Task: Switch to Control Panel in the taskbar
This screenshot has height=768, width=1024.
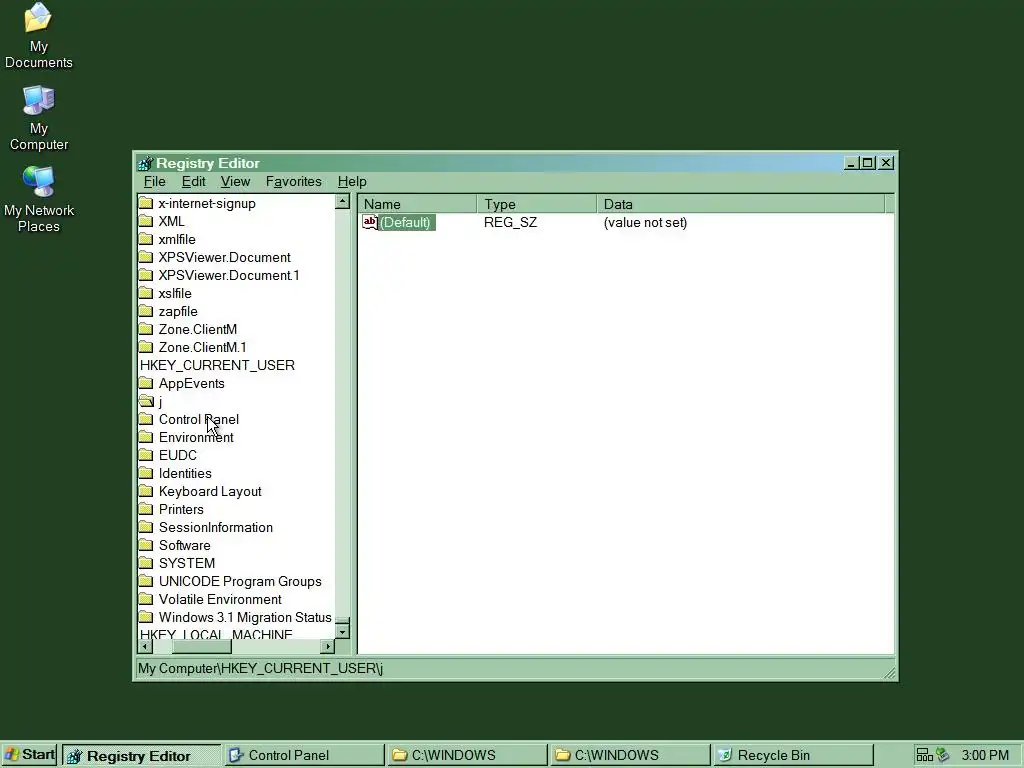Action: click(303, 756)
